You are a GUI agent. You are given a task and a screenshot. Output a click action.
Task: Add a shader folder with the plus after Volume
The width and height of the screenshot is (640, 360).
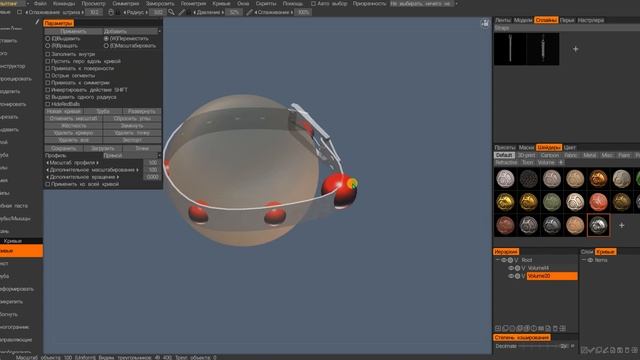[561, 162]
